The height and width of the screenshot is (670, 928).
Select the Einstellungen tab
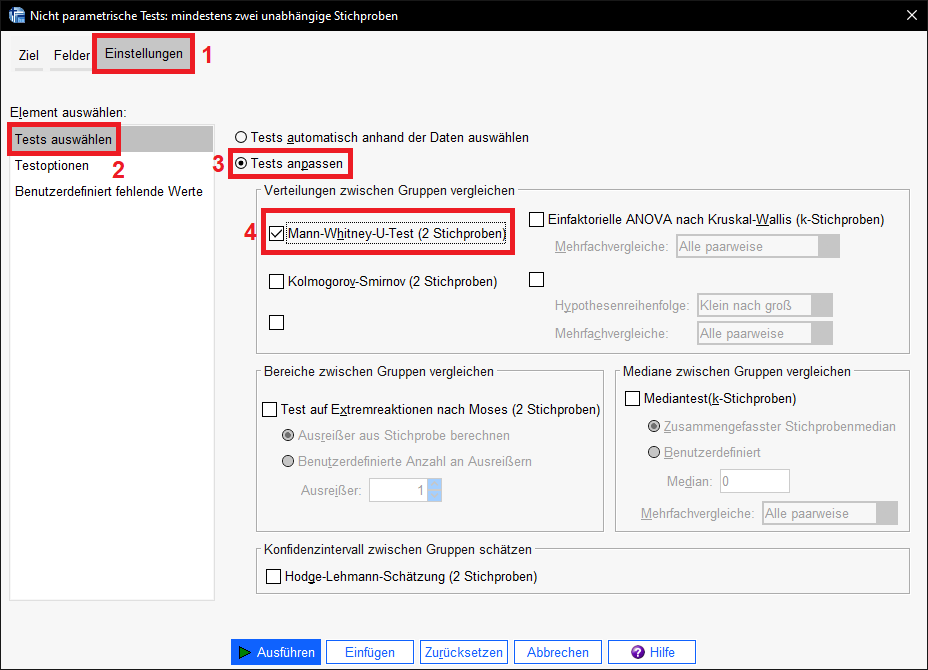pos(144,54)
